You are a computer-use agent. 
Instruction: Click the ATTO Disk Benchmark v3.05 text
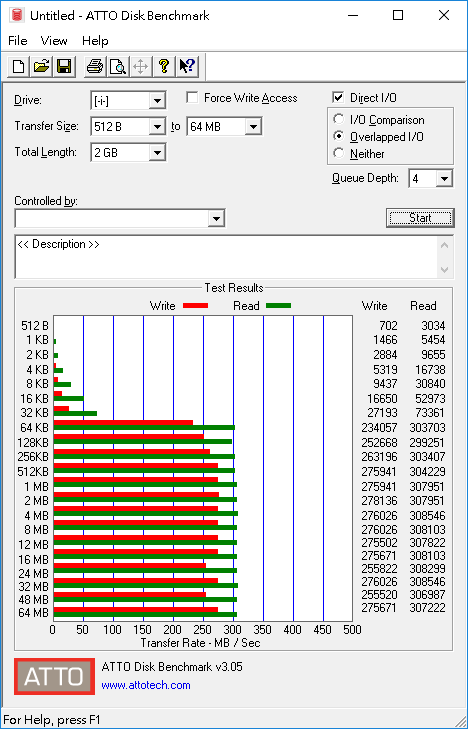(x=172, y=667)
